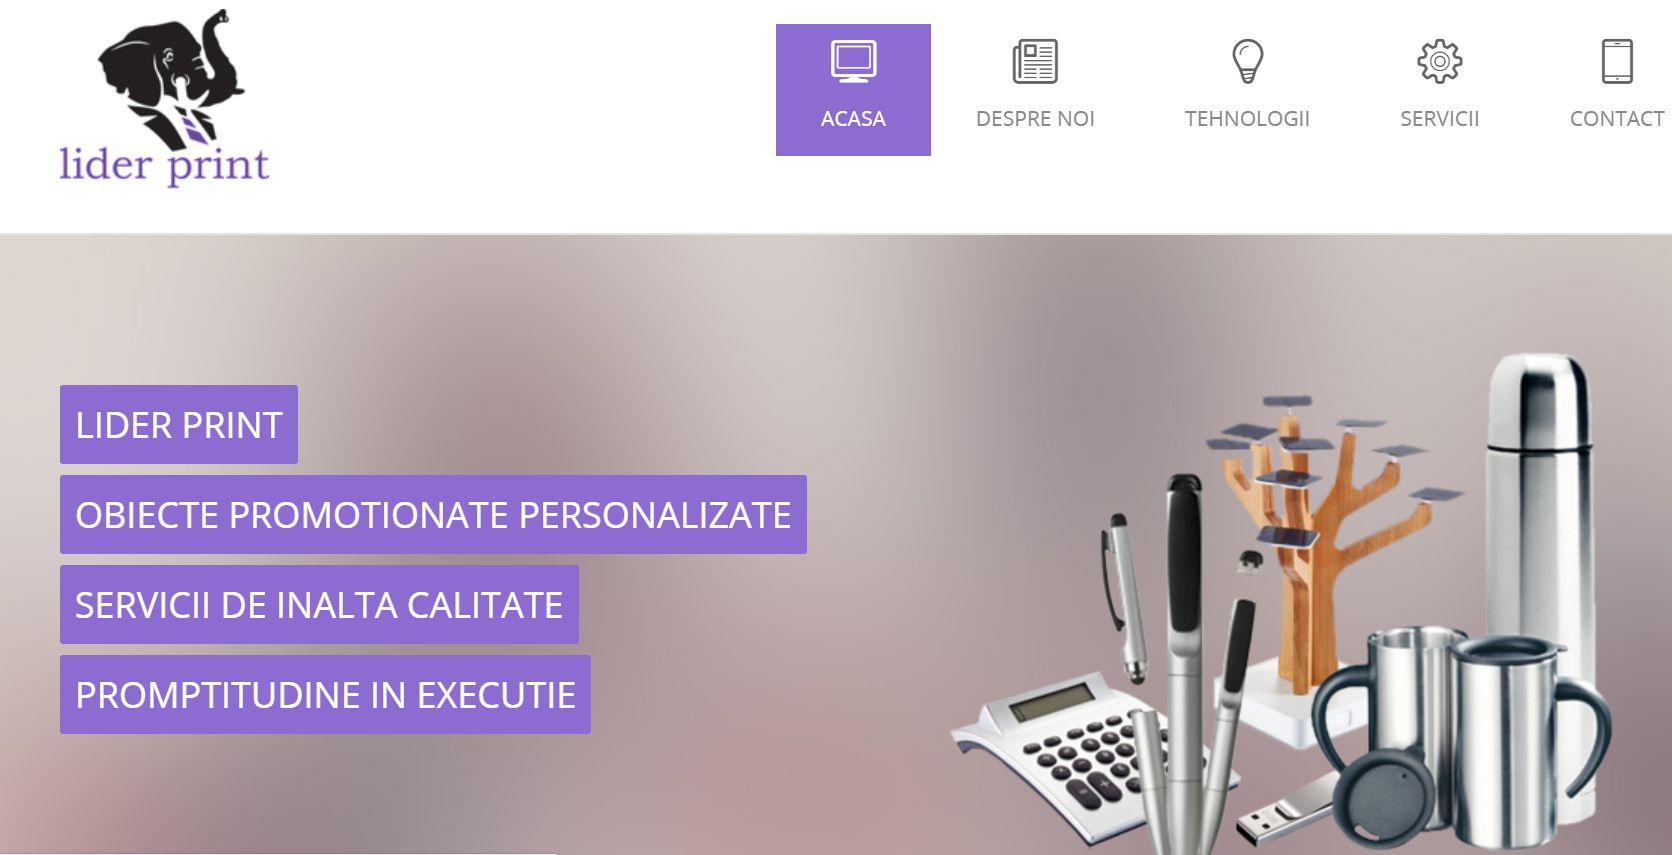Click the smartphone icon above CONTACT
Image resolution: width=1672 pixels, height=855 pixels.
1617,61
